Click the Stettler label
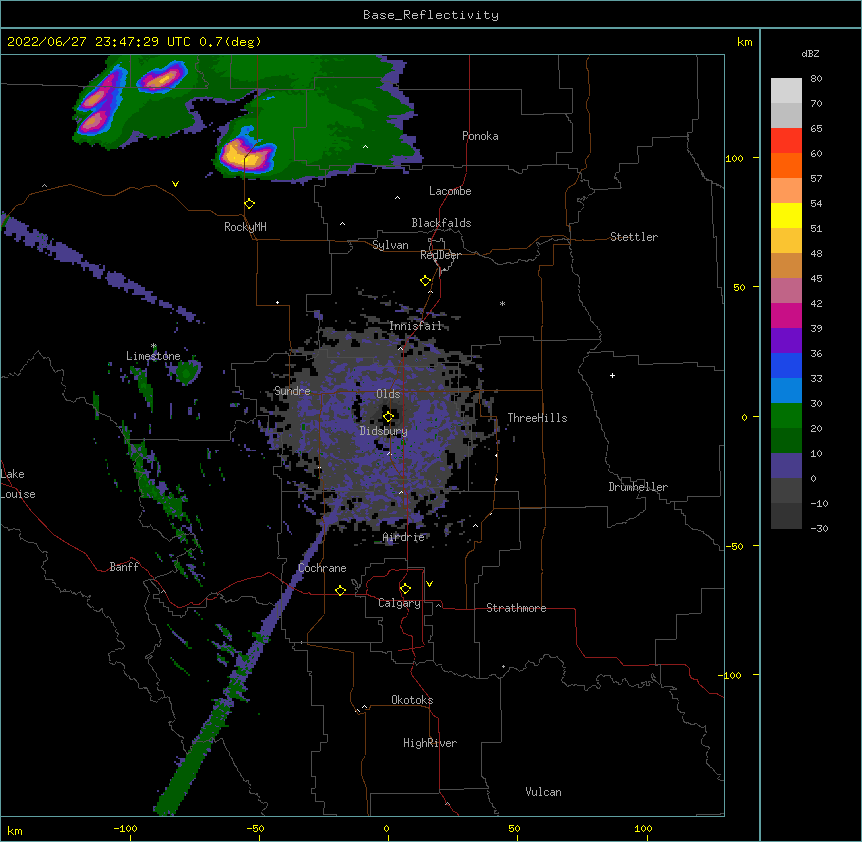This screenshot has width=862, height=842. [x=633, y=237]
